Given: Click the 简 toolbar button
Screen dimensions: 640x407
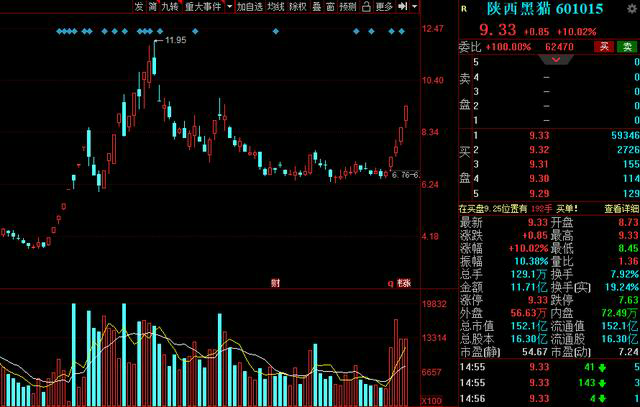Looking at the screenshot, I should click(x=153, y=6).
